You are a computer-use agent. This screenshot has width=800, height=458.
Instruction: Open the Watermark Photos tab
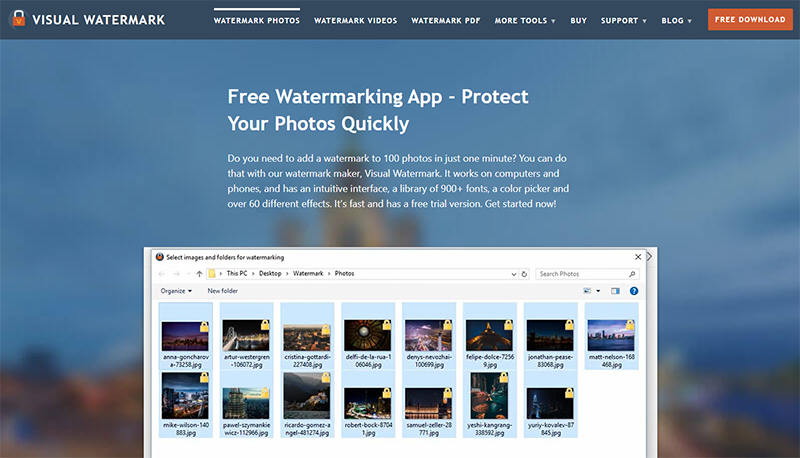257,20
